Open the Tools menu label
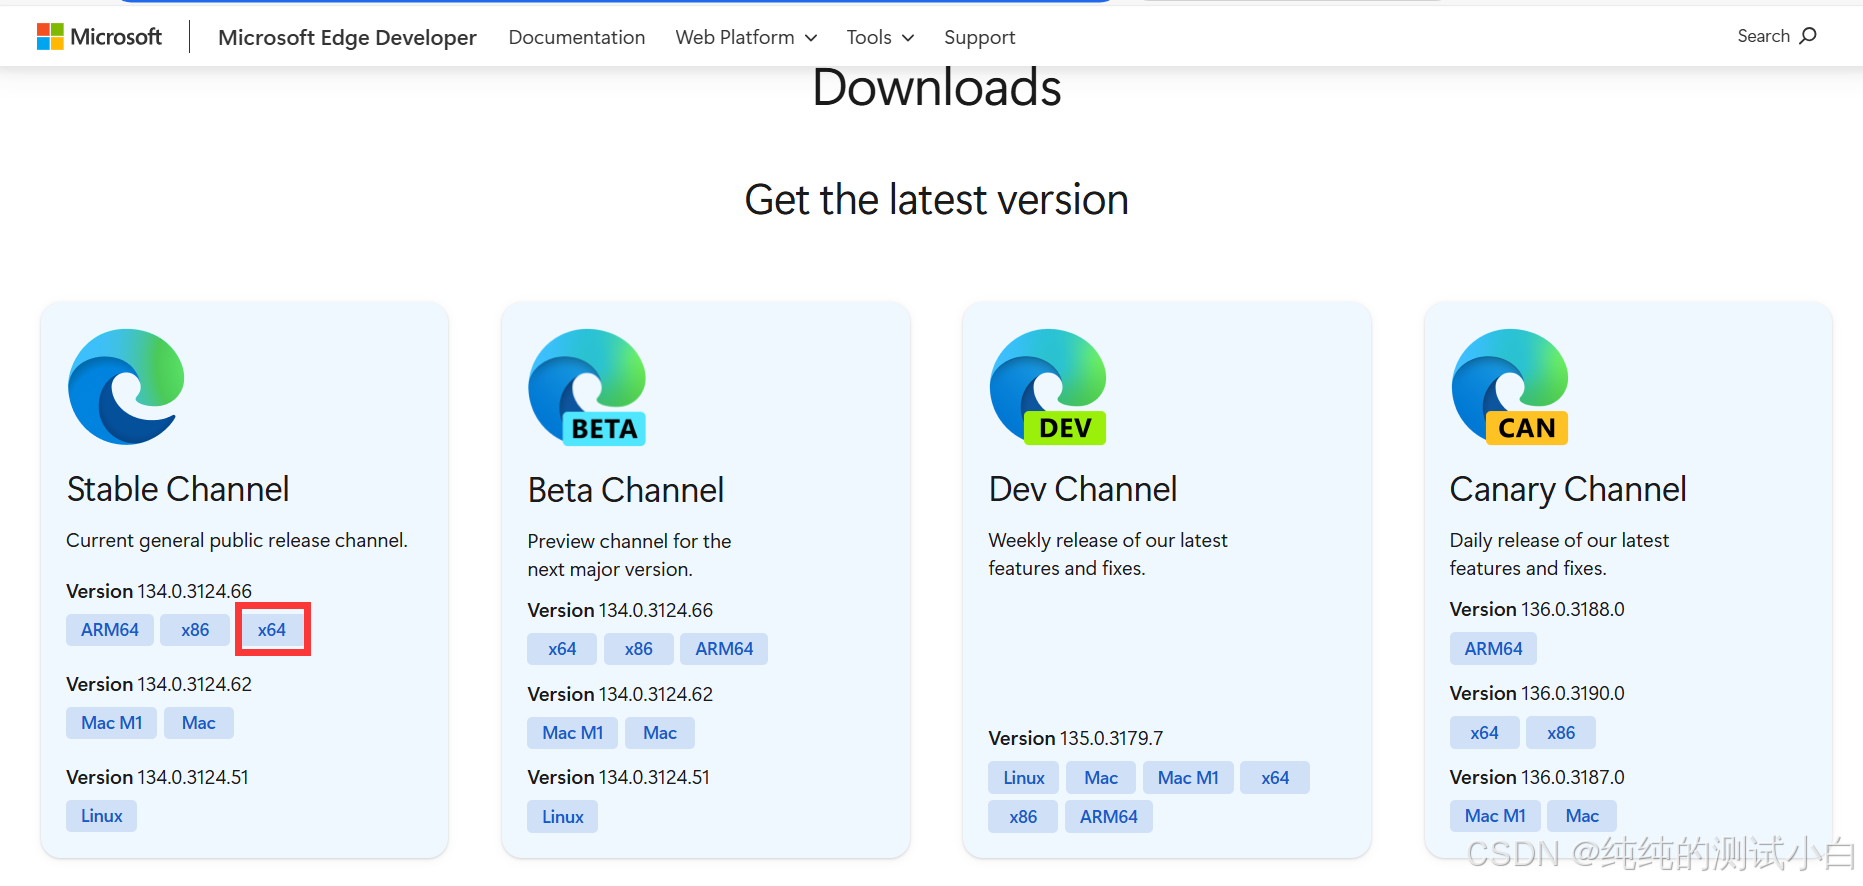The width and height of the screenshot is (1863, 886). click(869, 37)
